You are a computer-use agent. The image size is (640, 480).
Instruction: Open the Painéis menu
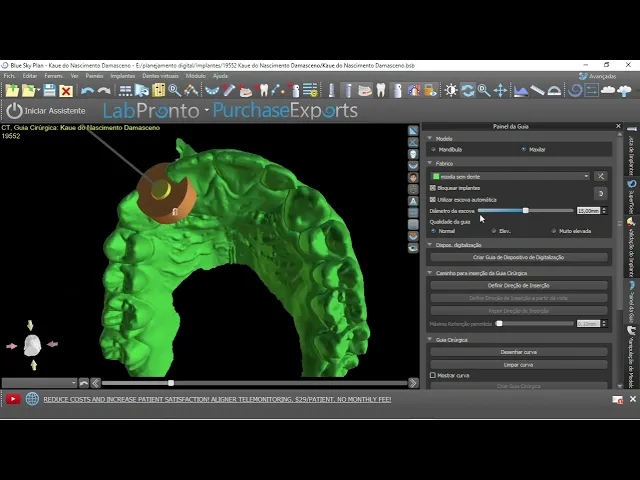(94, 76)
